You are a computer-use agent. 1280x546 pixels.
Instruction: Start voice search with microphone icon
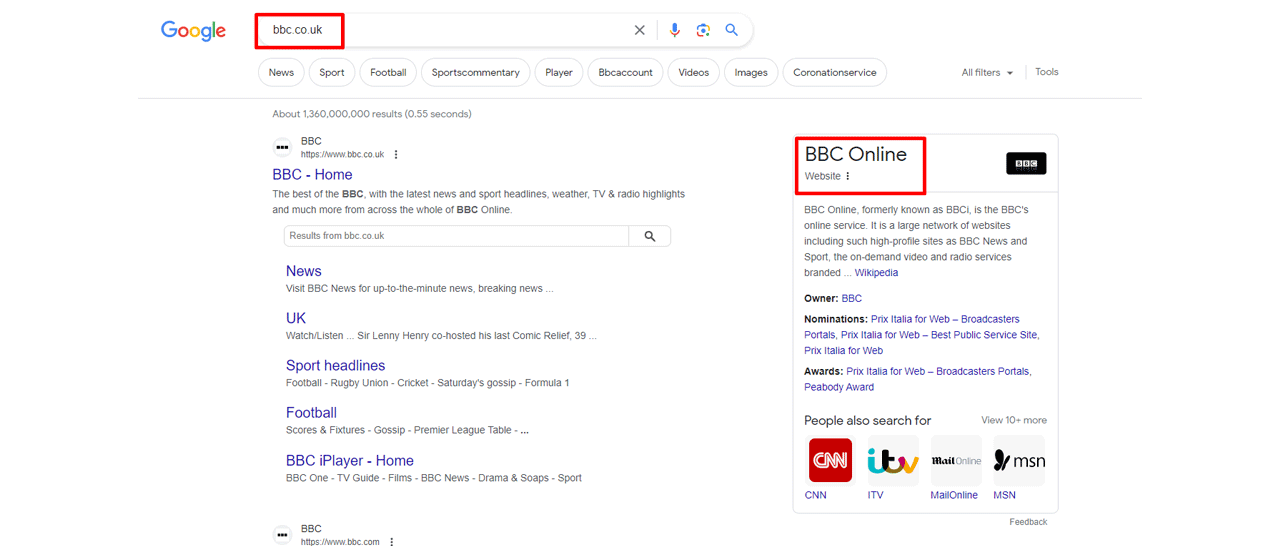pyautogui.click(x=675, y=30)
